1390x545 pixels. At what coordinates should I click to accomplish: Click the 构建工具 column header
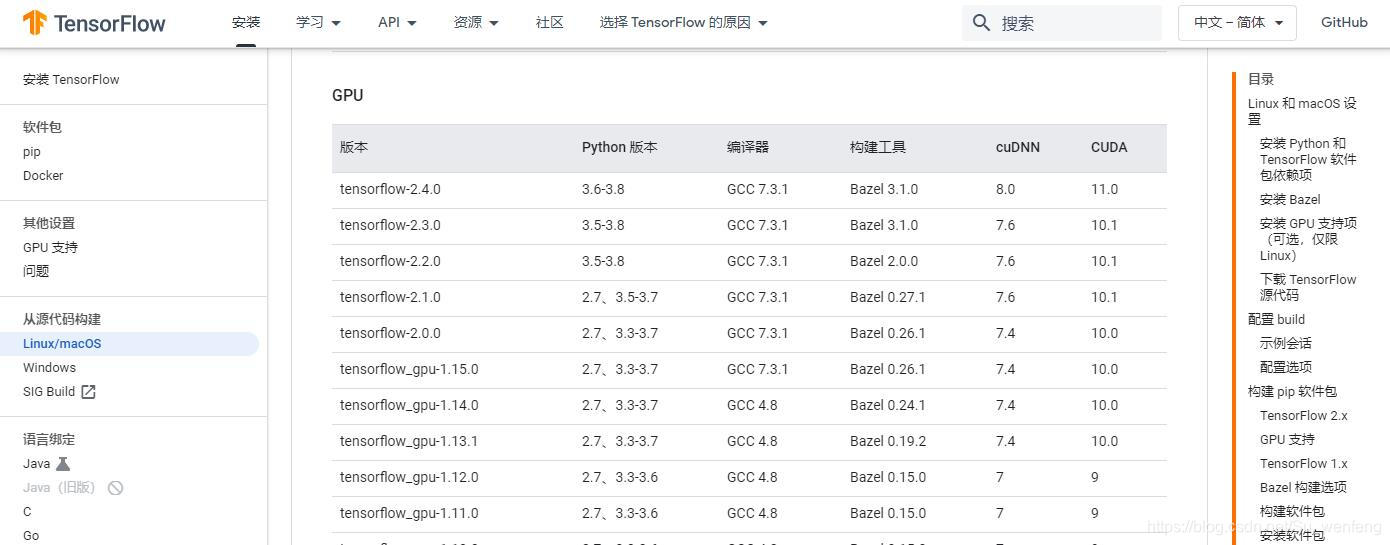click(878, 147)
